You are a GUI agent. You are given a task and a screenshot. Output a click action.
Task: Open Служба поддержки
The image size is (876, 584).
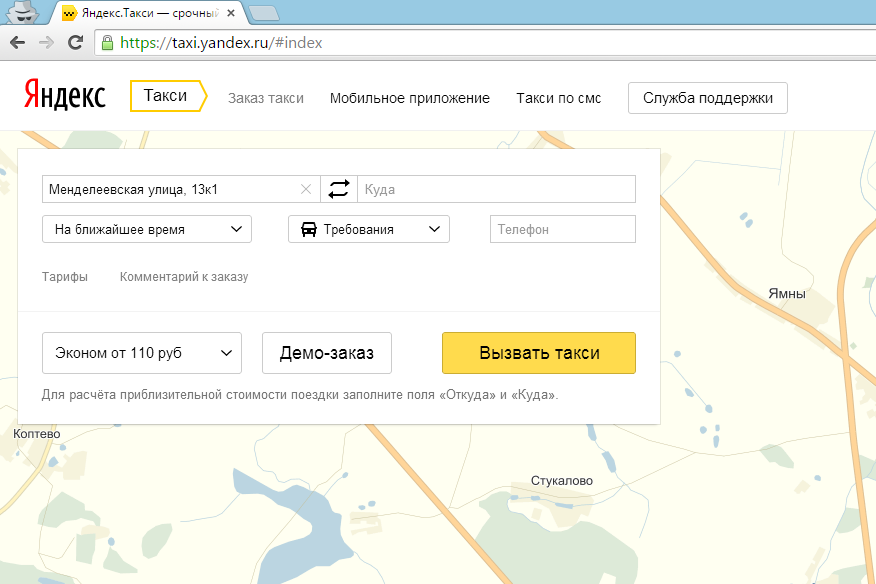[x=708, y=98]
